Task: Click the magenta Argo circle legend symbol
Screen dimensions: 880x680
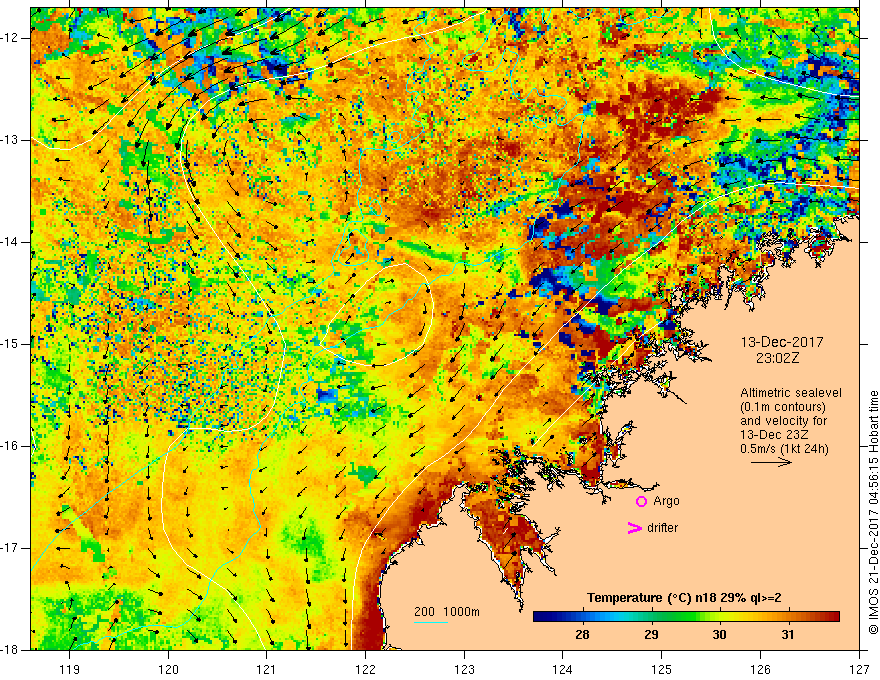Action: coord(641,502)
